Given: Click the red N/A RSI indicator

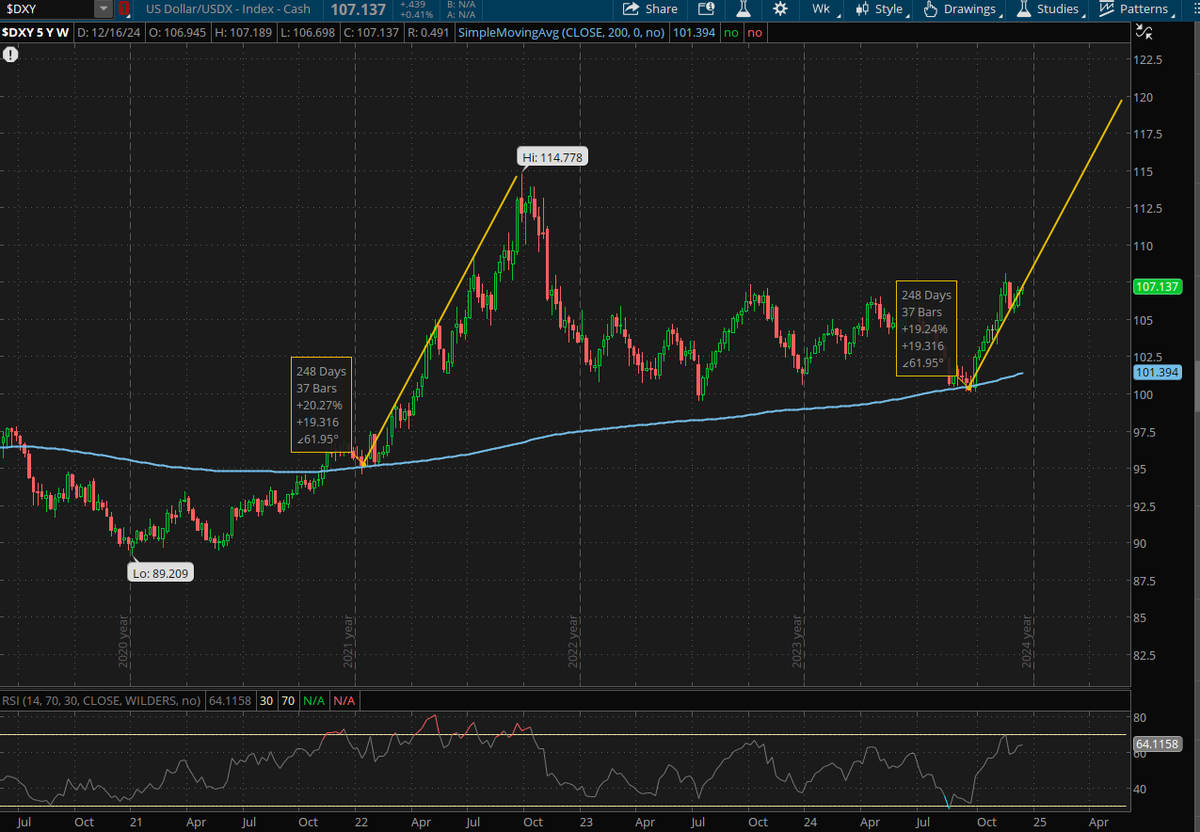Looking at the screenshot, I should (343, 701).
